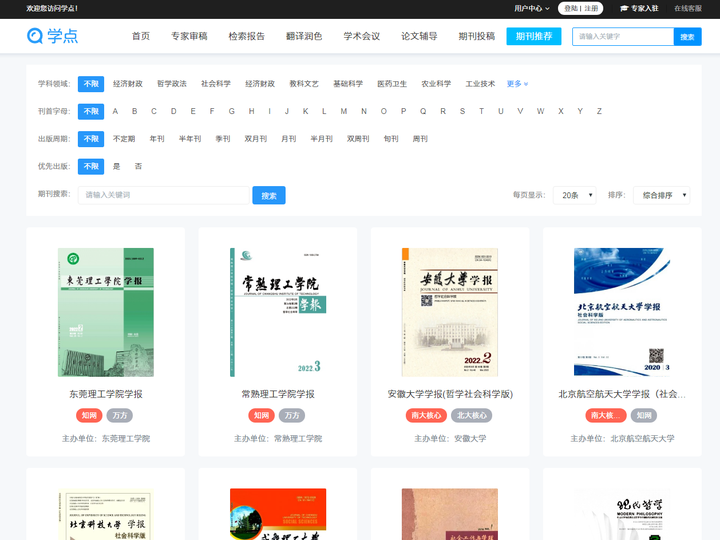Viewport: 720px width, 540px height.
Task: Select 否 for 优先出版
Action: [138, 166]
